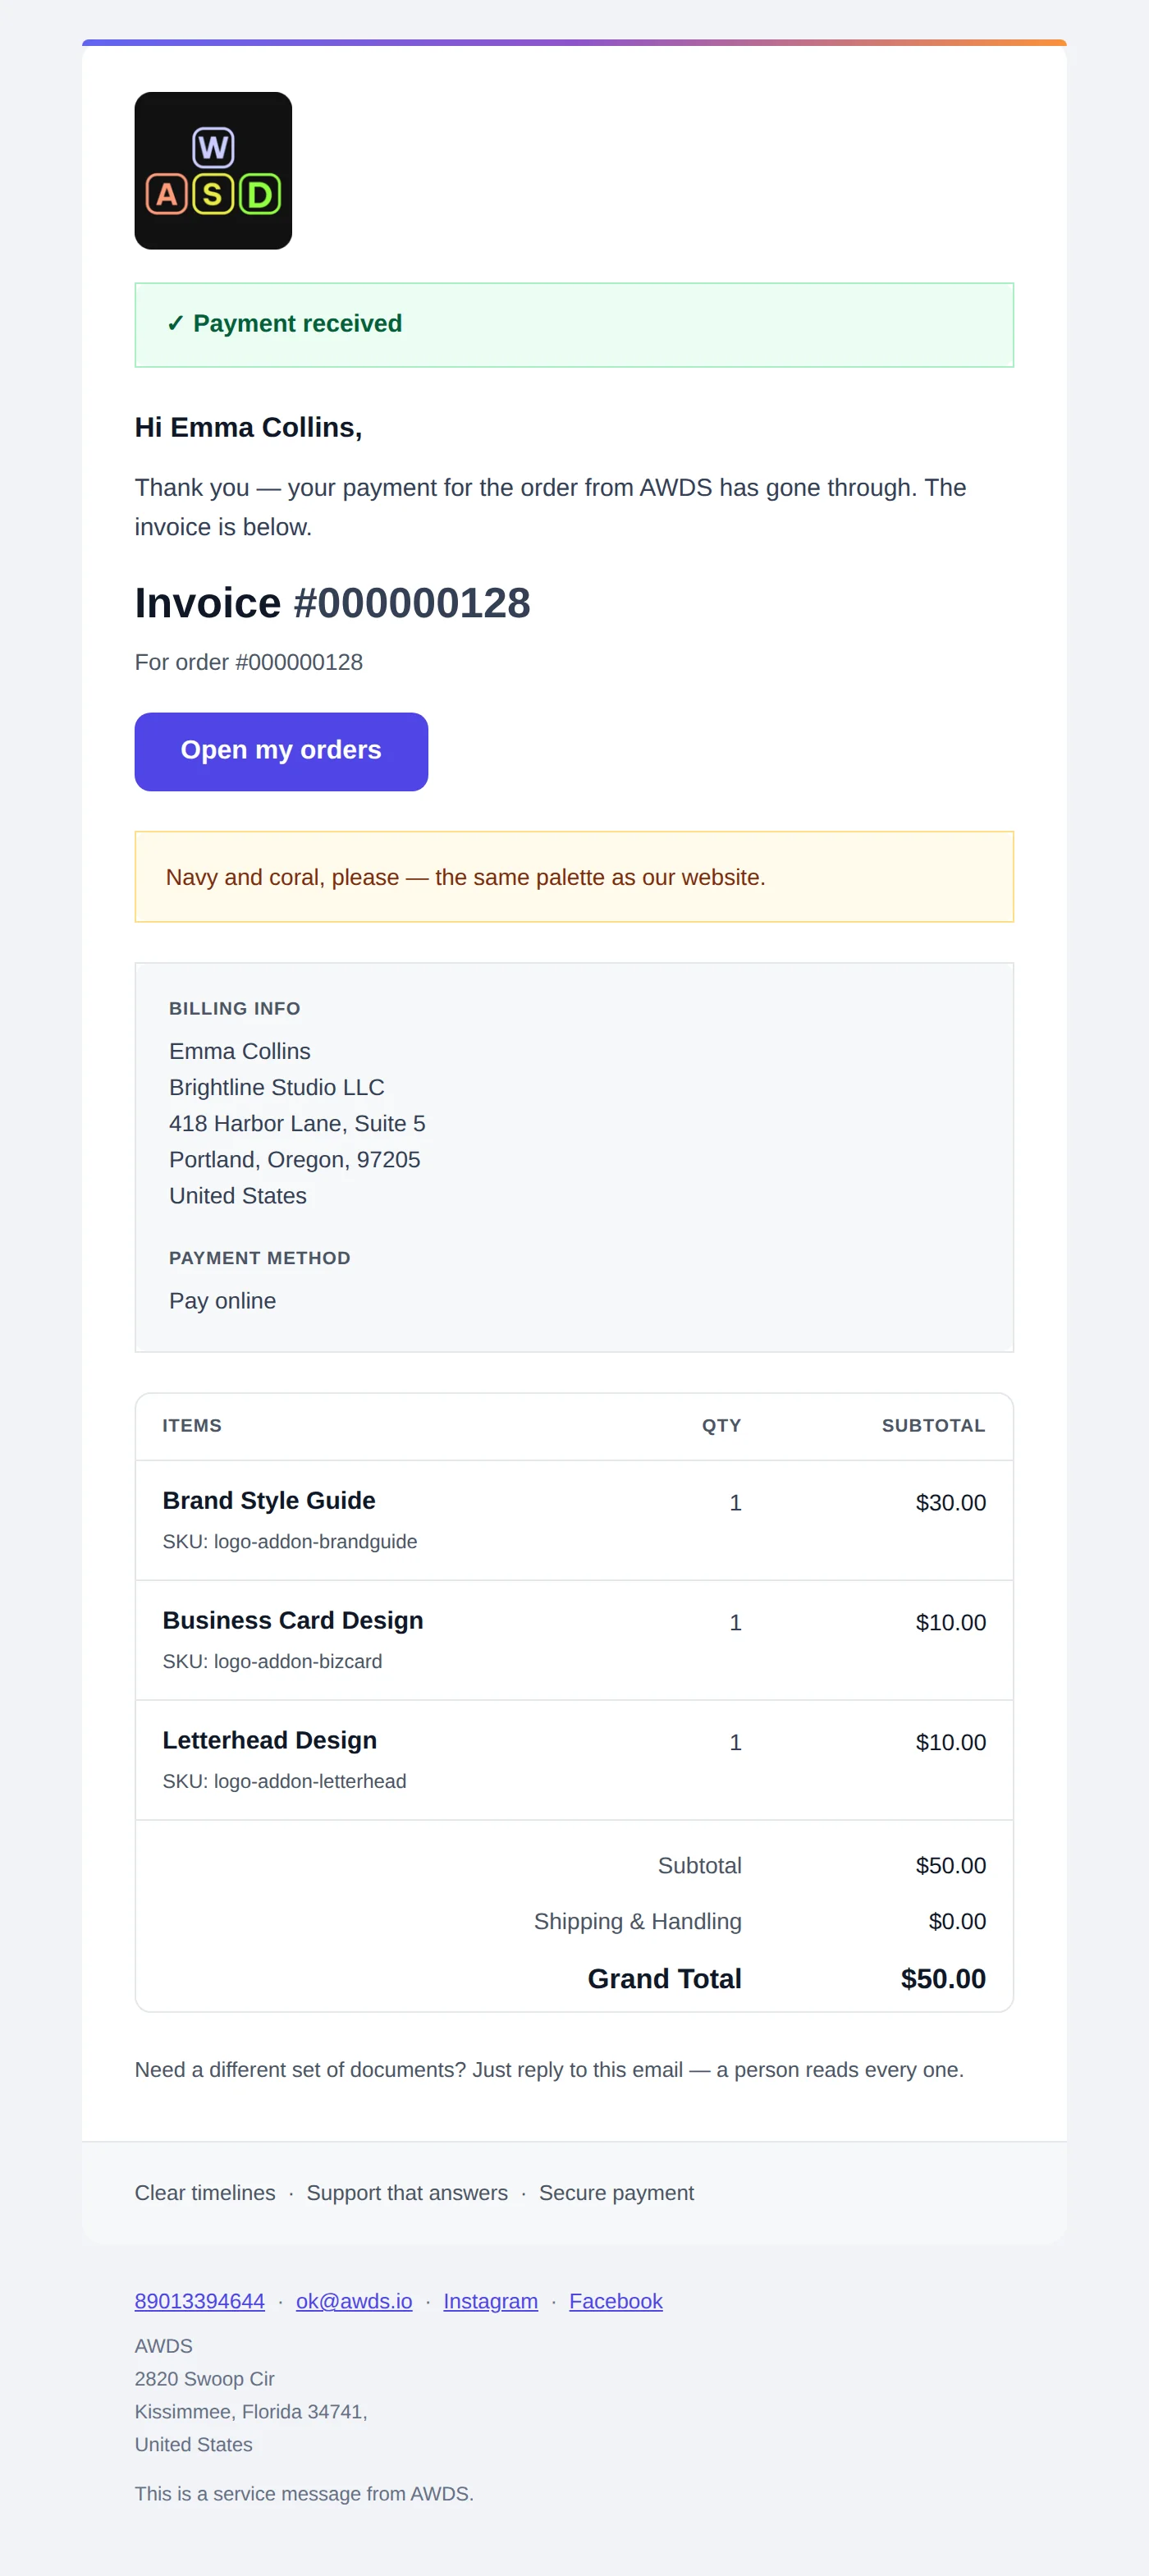Click the BILLING INFO heading
This screenshot has width=1149, height=2576.
pyautogui.click(x=235, y=1008)
